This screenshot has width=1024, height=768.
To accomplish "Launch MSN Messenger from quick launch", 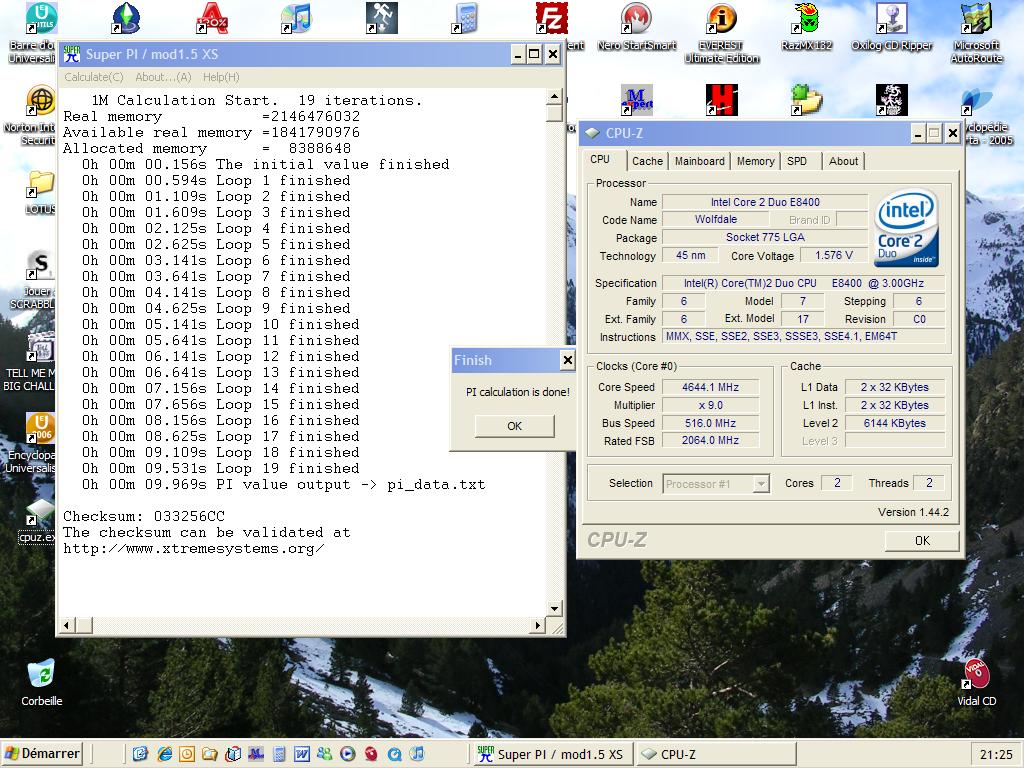I will (325, 754).
